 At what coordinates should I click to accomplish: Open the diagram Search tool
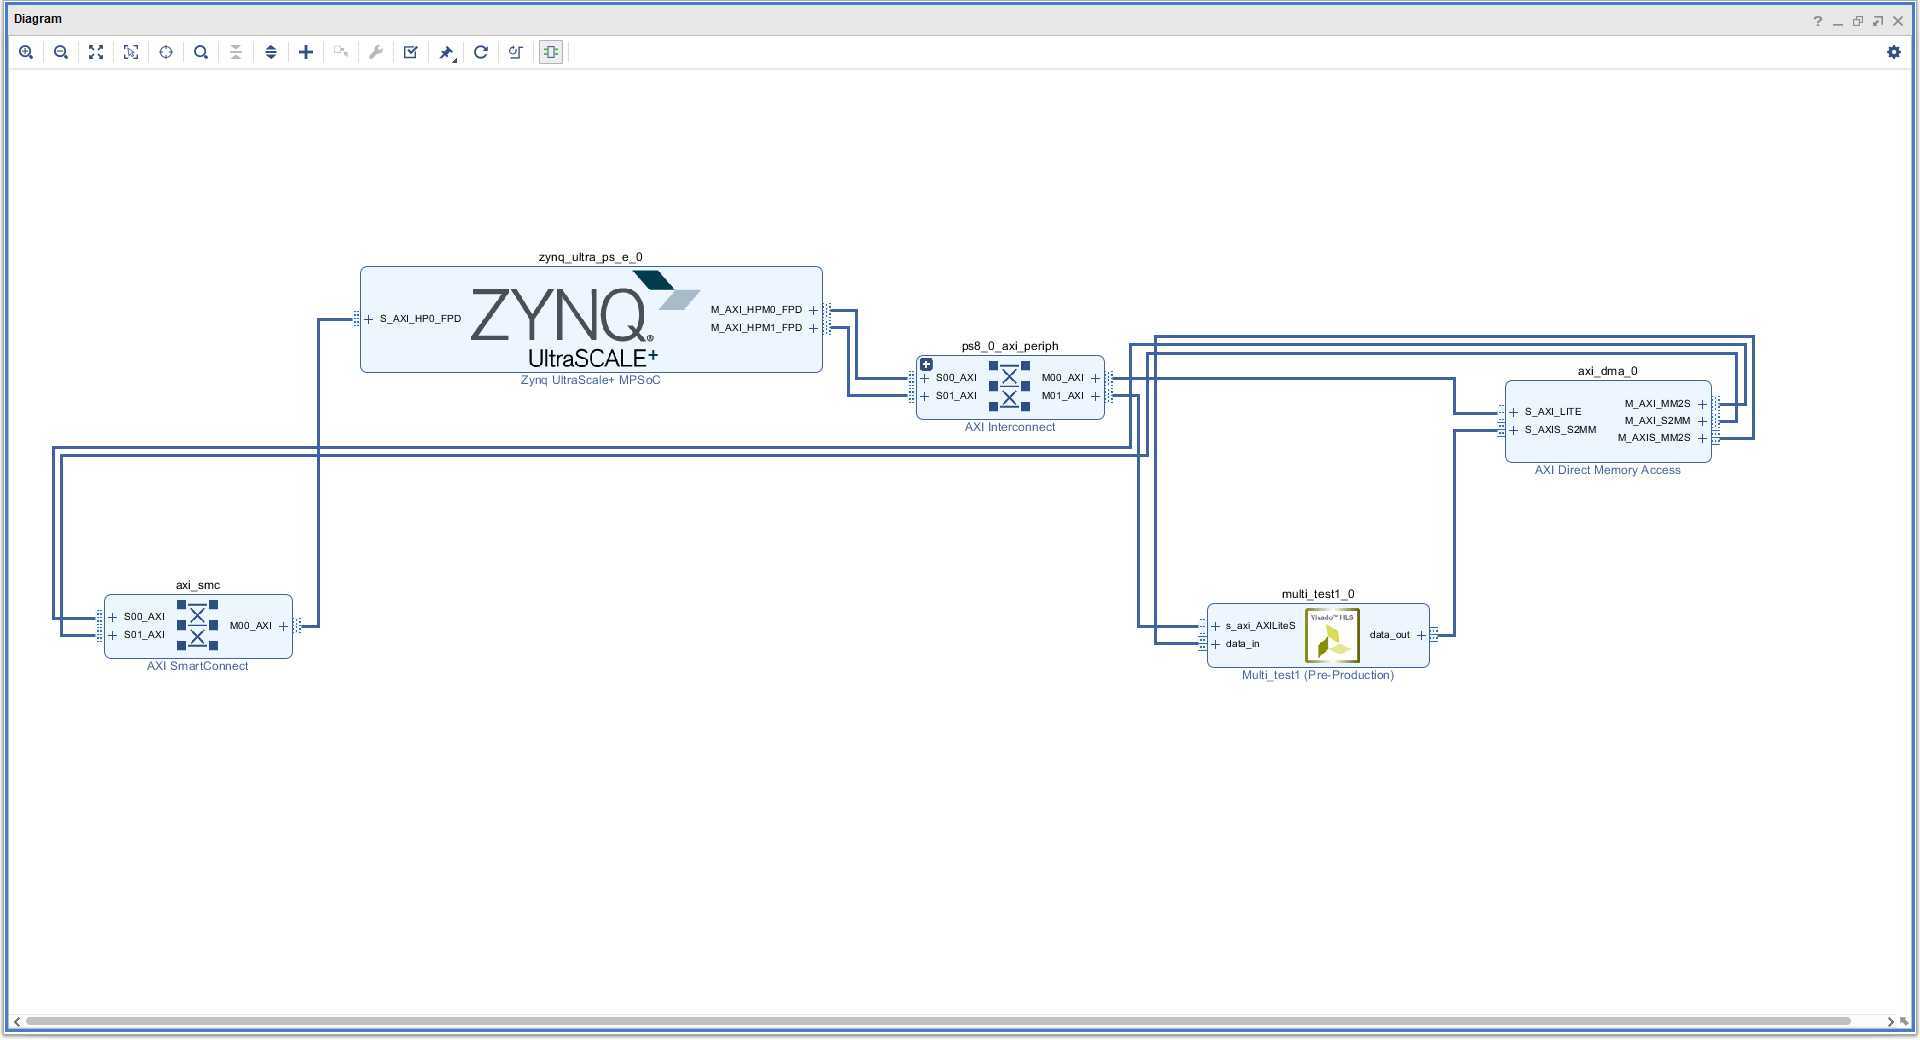pyautogui.click(x=201, y=52)
